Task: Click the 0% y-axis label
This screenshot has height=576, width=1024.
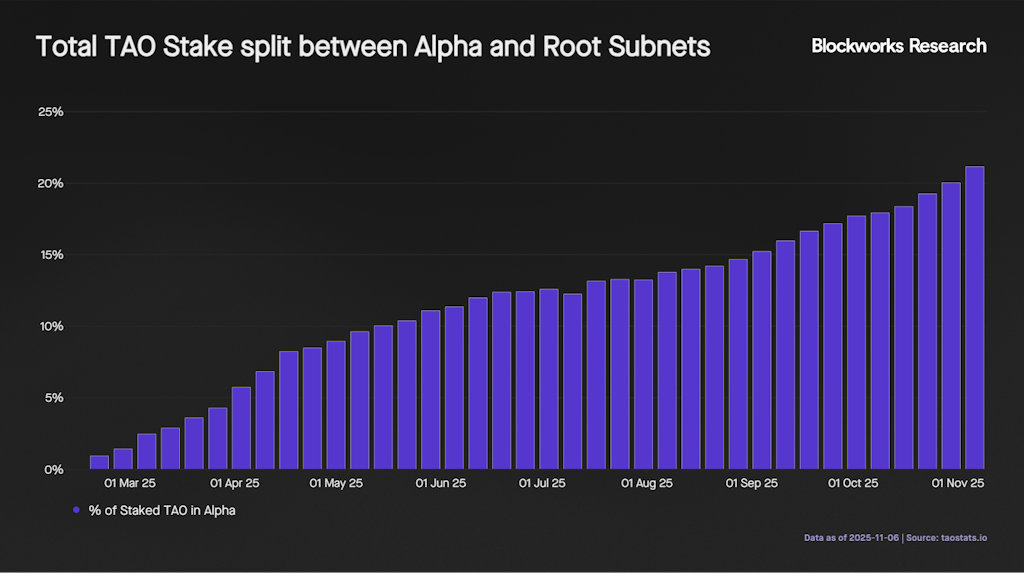Action: (x=54, y=469)
